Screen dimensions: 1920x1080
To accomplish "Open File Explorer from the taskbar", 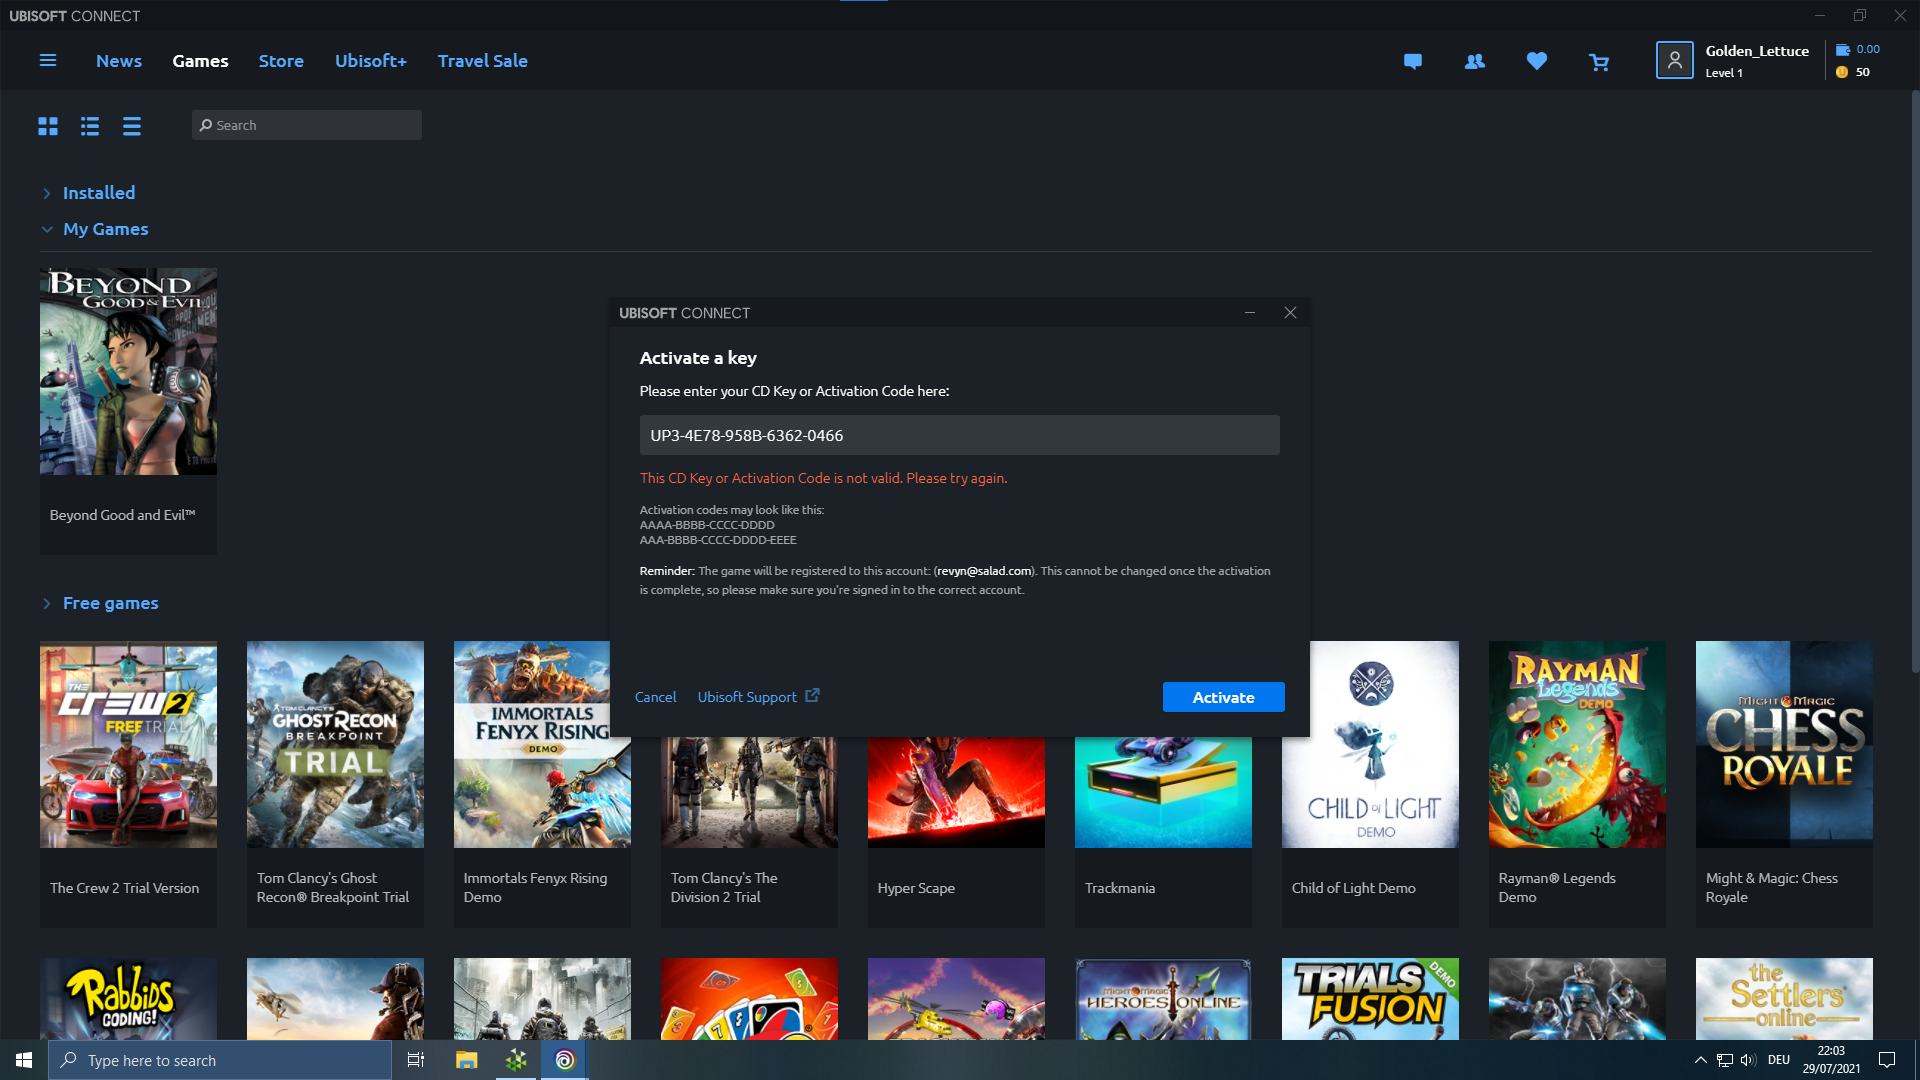I will [466, 1060].
